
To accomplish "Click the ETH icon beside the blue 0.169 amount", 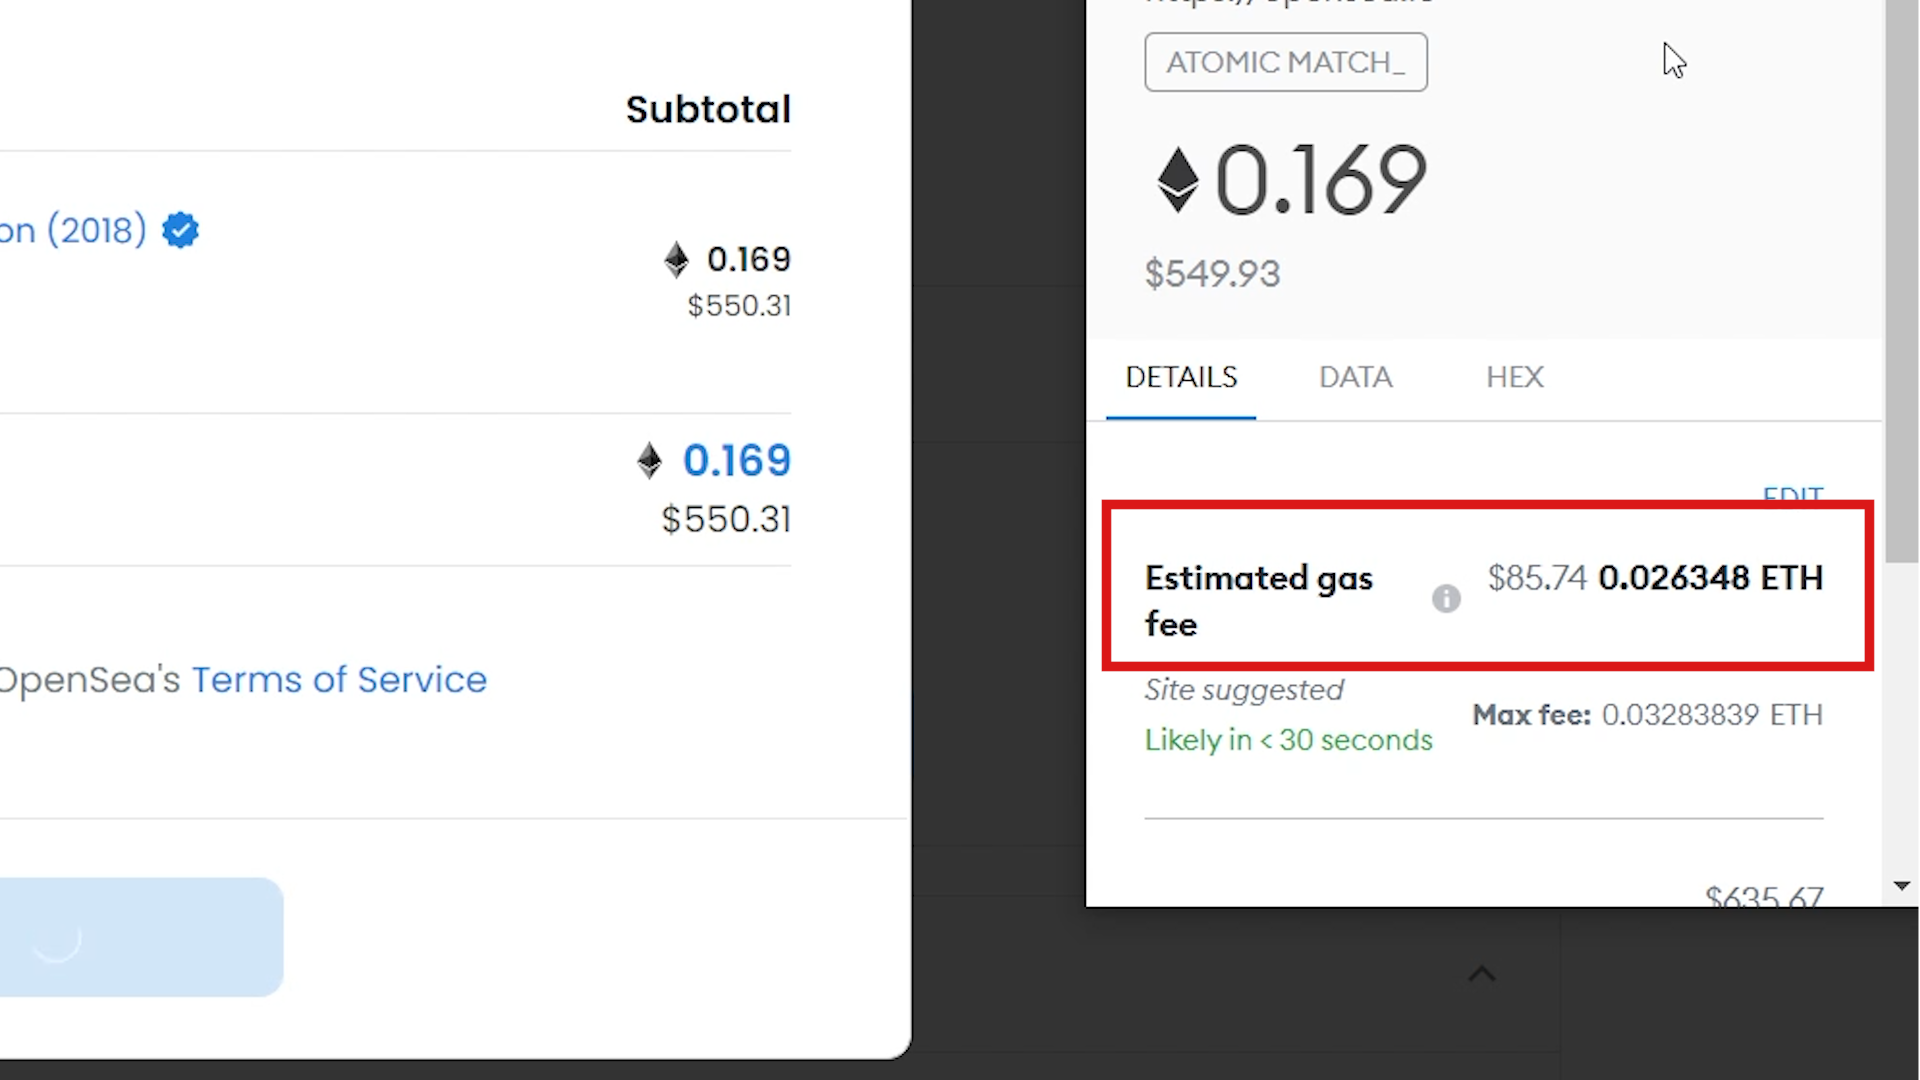I will pyautogui.click(x=650, y=460).
